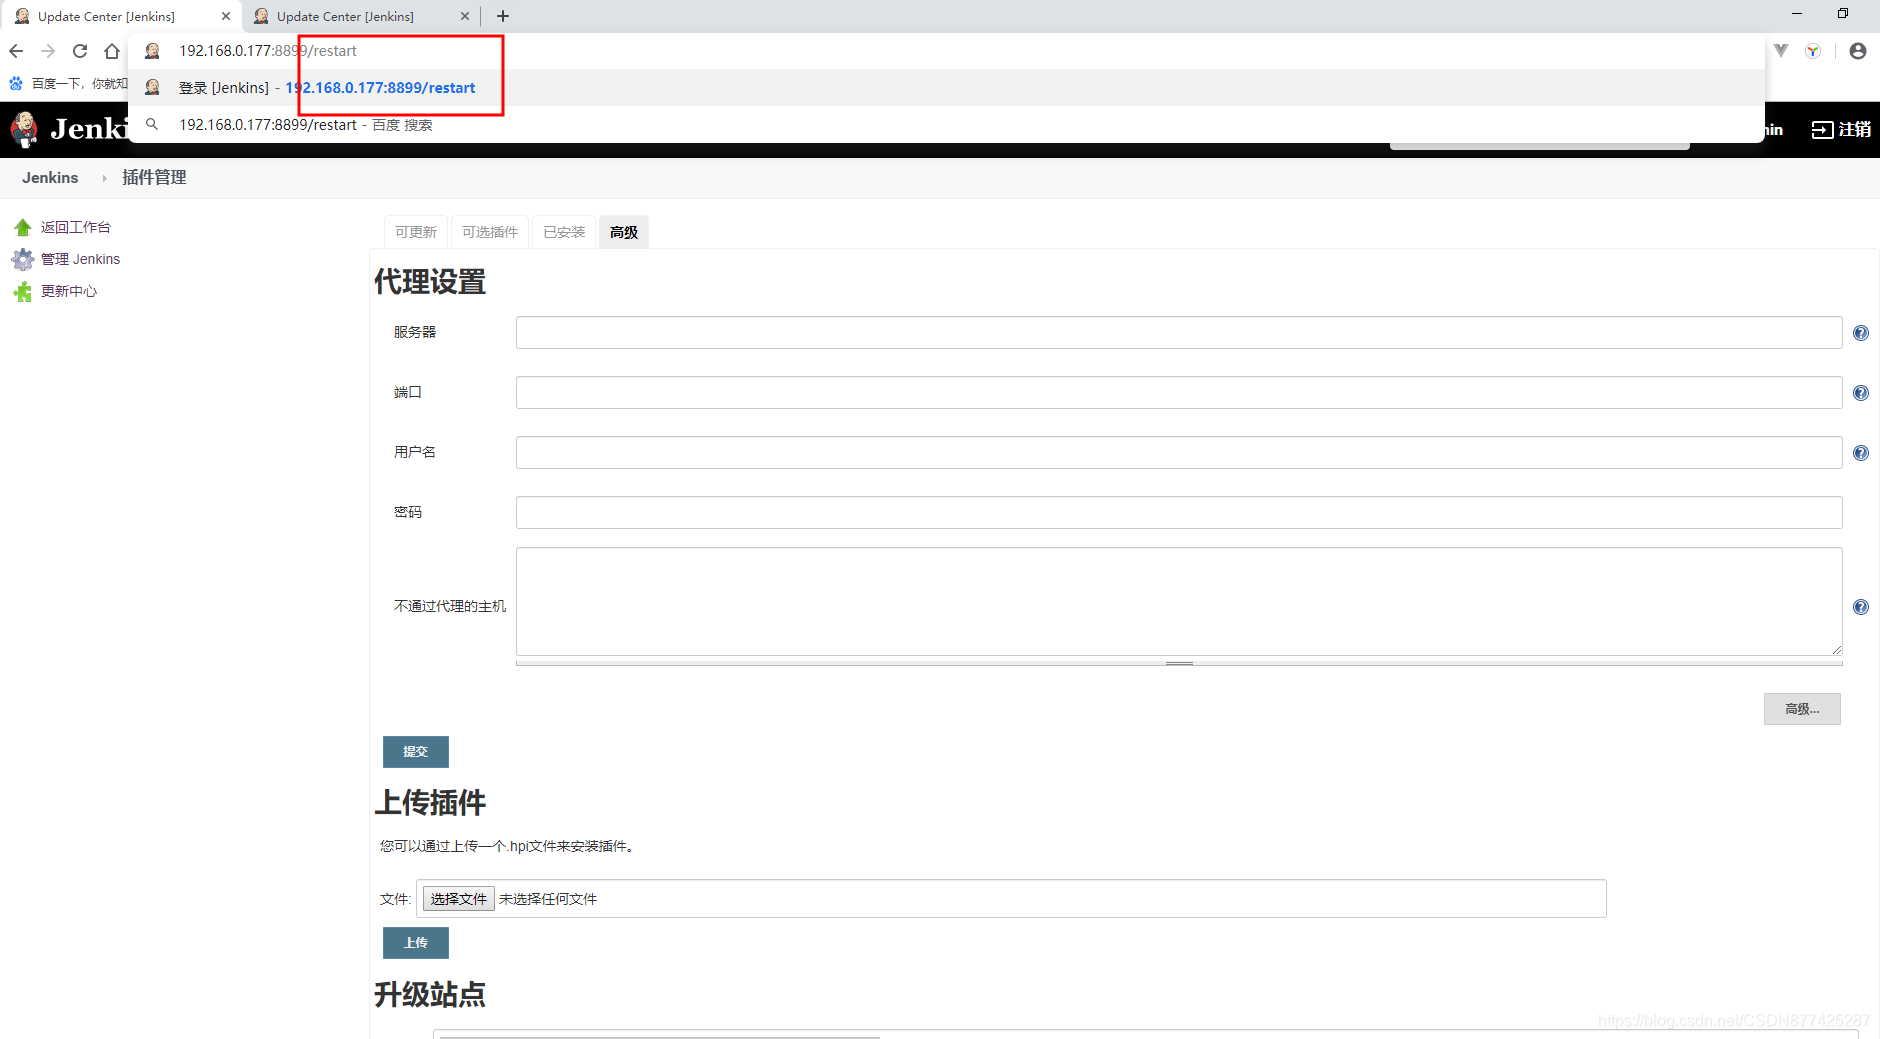Submit proxy settings with 提交 button
Viewport: 1880px width, 1039px height.
[416, 752]
